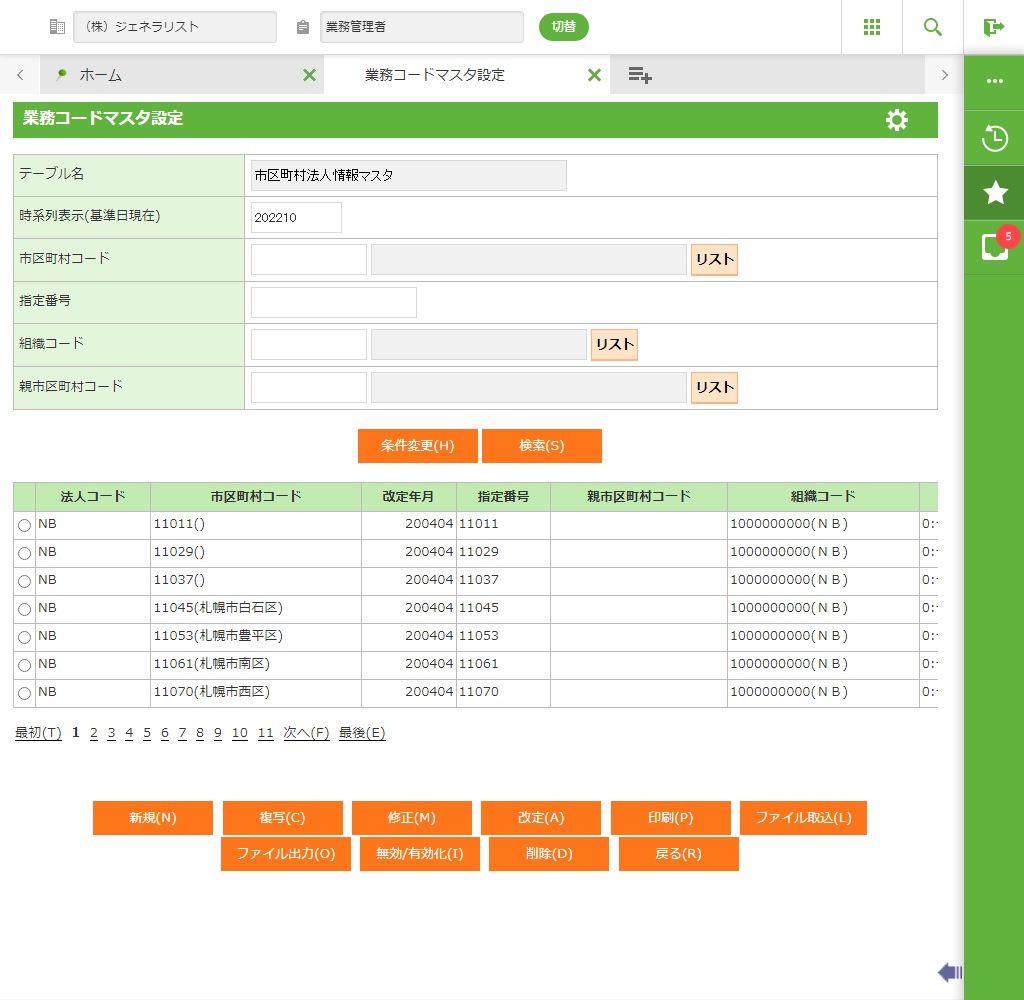
Task: Select radio button for 札幌市白石区 row
Action: click(x=24, y=610)
